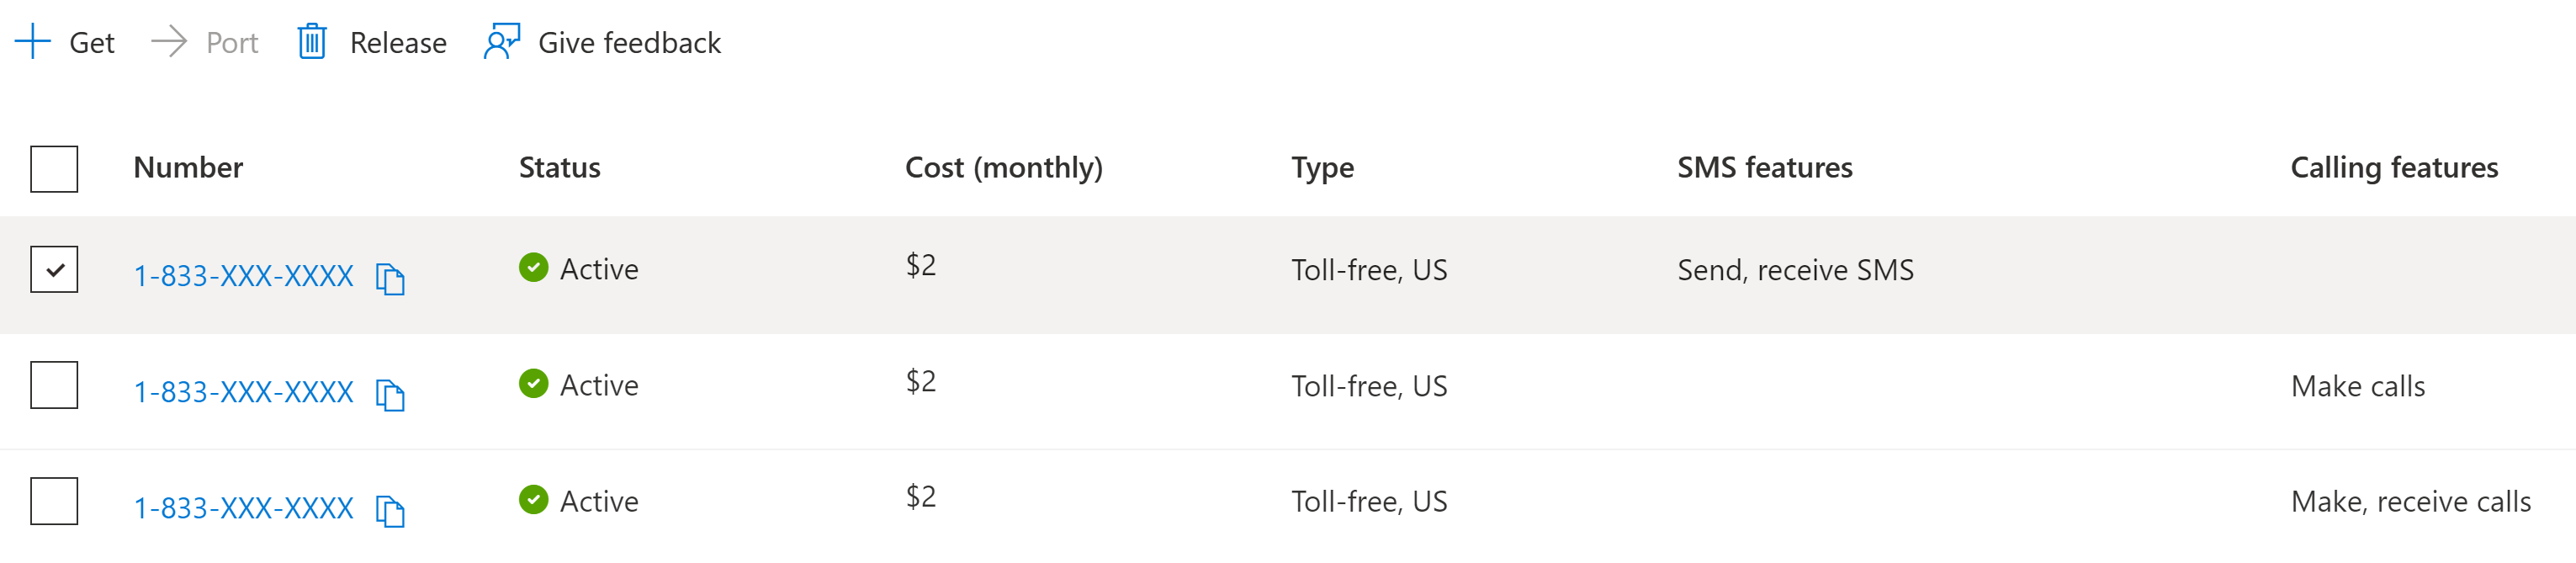
Task: Sort by the Status column header
Action: 559,167
